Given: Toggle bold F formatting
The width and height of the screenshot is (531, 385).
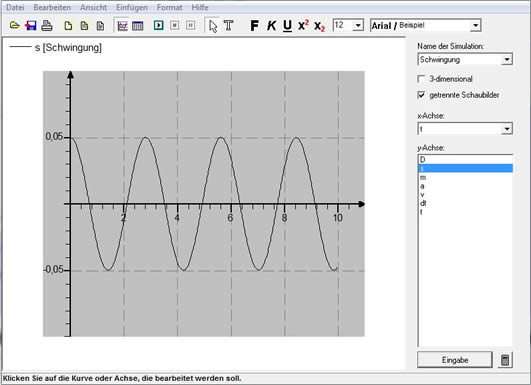Looking at the screenshot, I should click(x=254, y=25).
